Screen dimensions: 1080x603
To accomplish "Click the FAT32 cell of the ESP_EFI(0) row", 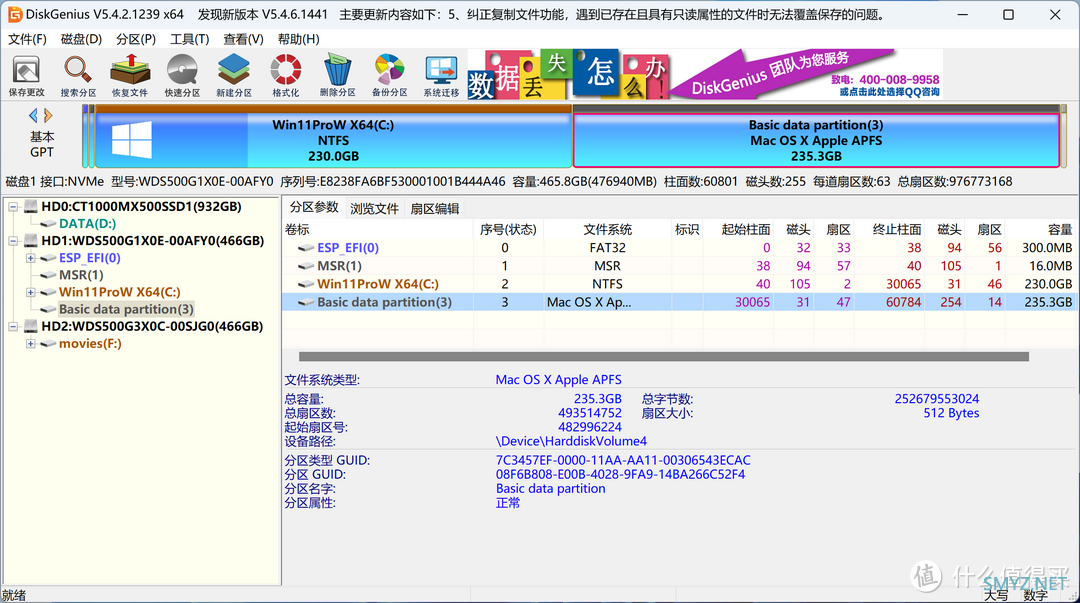I will point(608,247).
